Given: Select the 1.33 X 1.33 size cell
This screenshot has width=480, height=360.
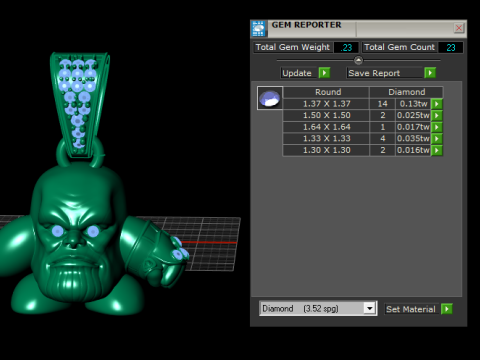Looking at the screenshot, I should pos(326,139).
